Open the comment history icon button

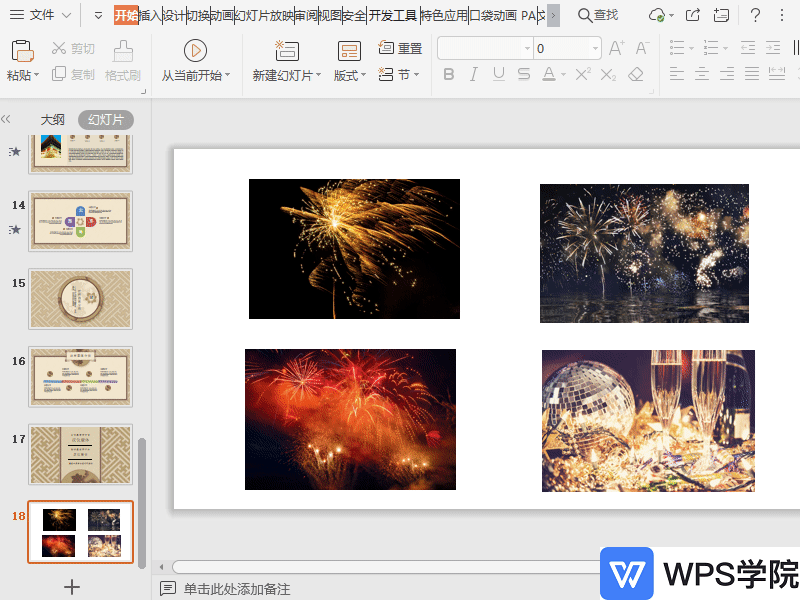click(x=721, y=15)
